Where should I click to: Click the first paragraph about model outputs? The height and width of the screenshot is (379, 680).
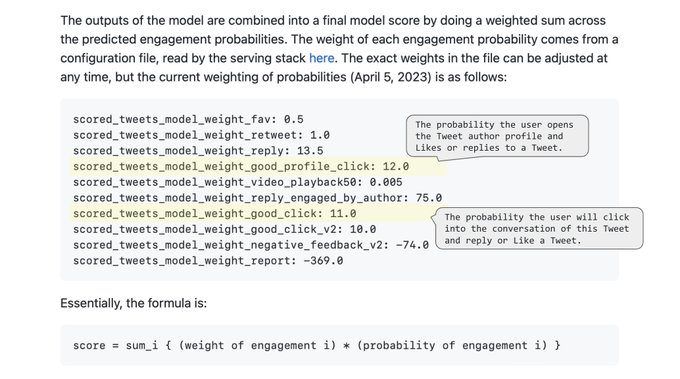(x=340, y=49)
